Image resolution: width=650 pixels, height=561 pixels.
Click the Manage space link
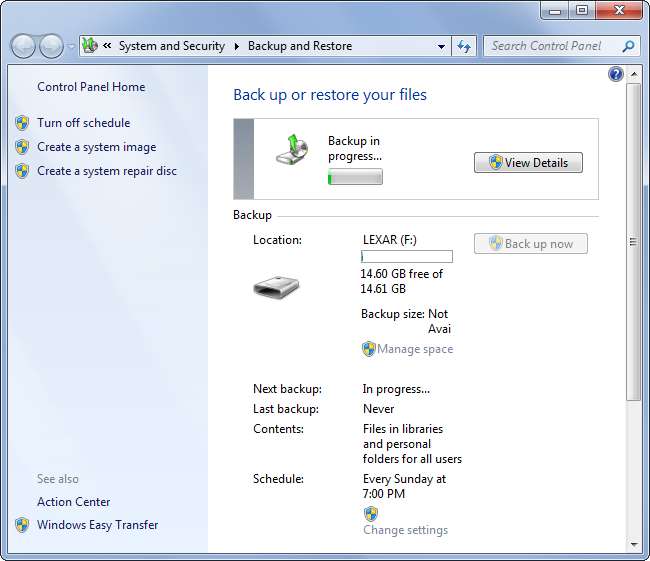coord(415,349)
